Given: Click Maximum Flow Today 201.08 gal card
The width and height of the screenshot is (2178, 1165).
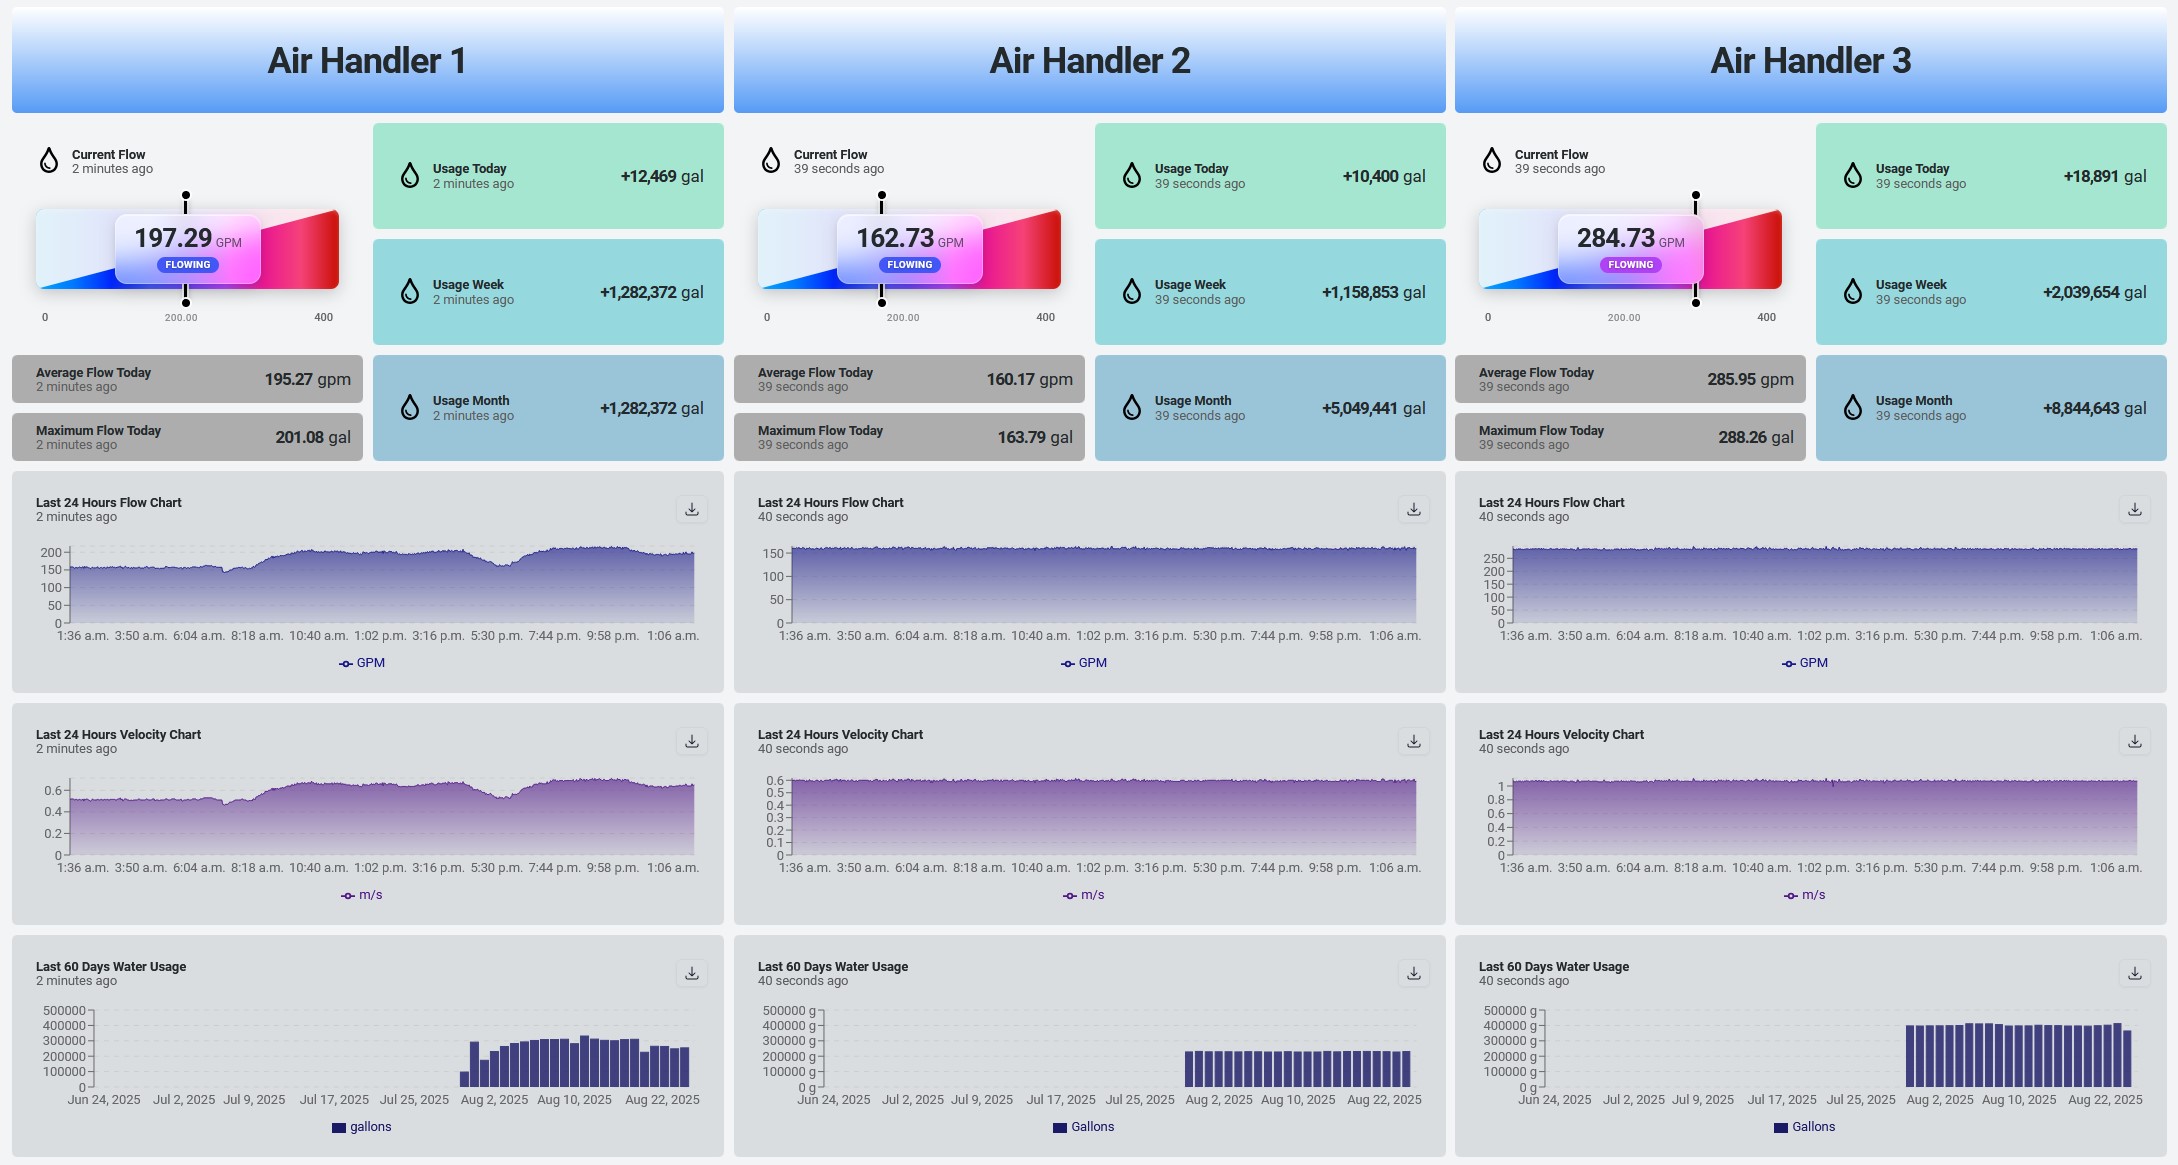Looking at the screenshot, I should [187, 437].
